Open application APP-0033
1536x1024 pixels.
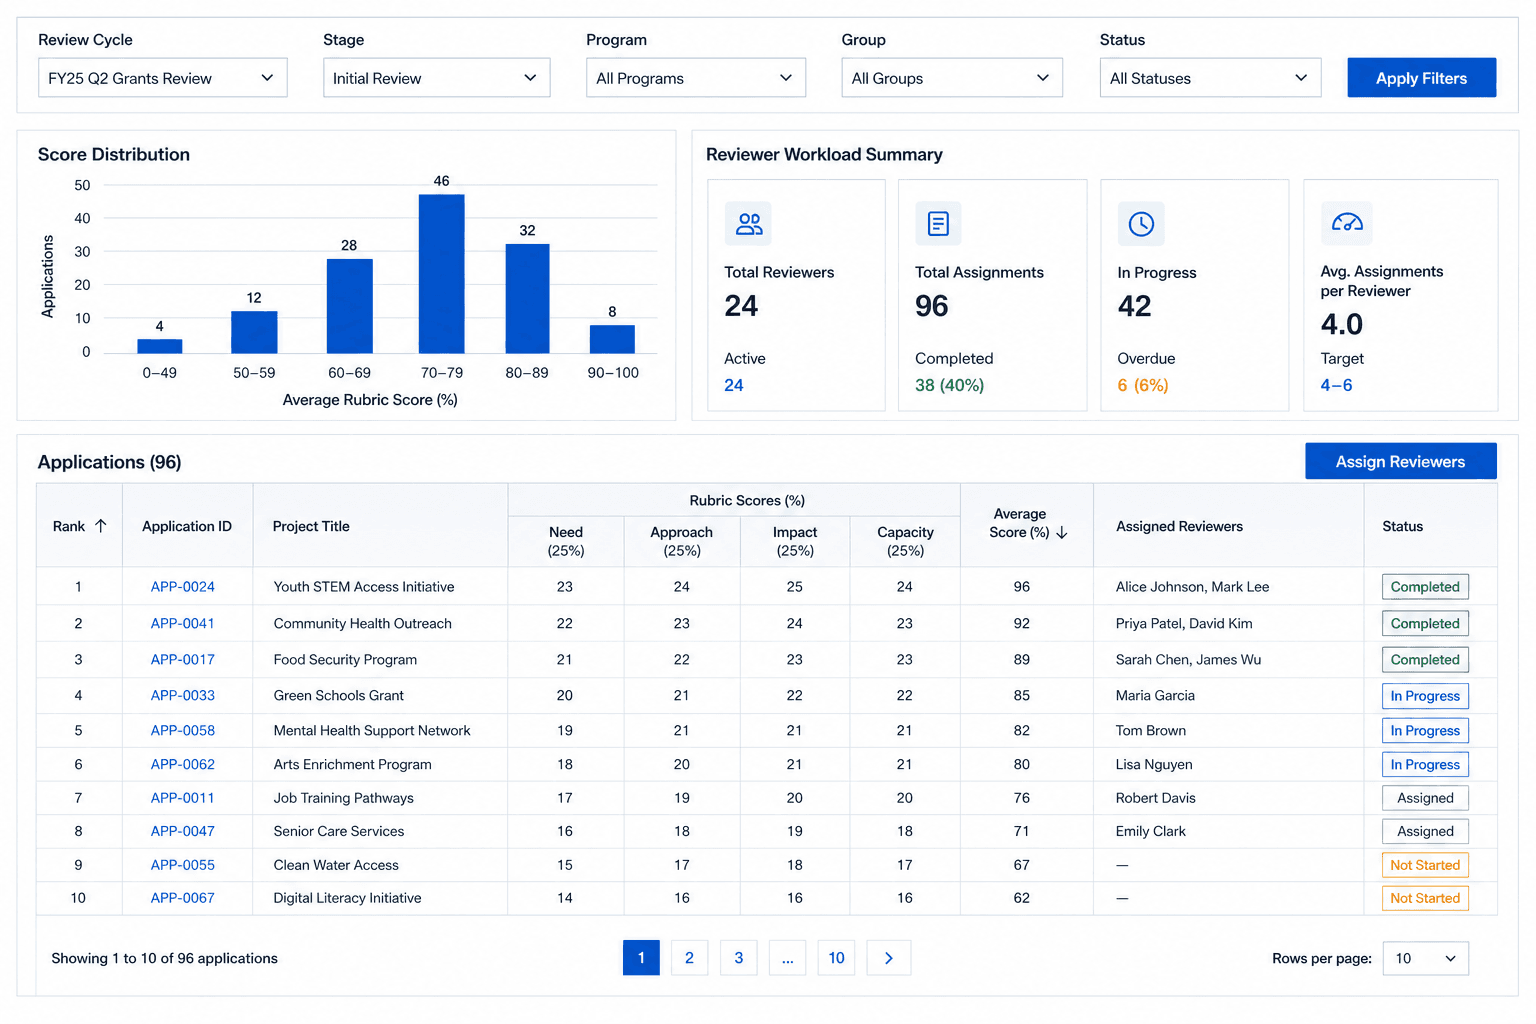coord(183,695)
